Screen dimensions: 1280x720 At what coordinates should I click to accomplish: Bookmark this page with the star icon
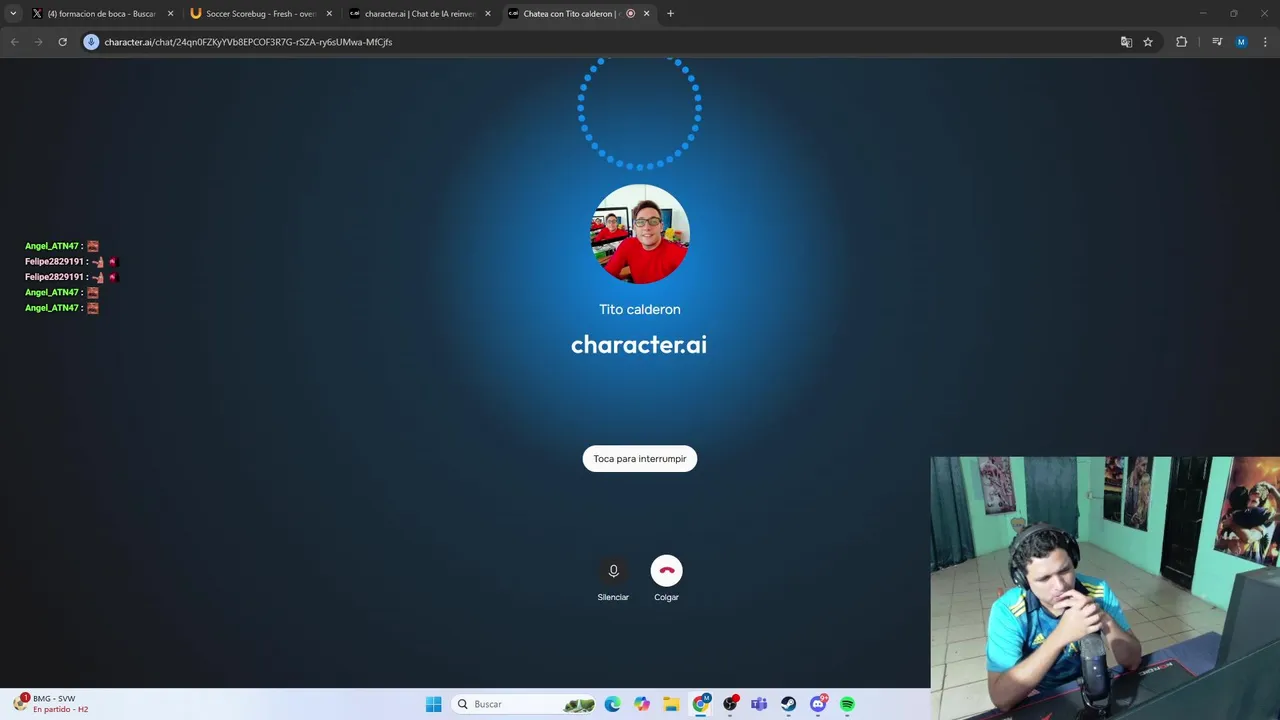tap(1148, 42)
